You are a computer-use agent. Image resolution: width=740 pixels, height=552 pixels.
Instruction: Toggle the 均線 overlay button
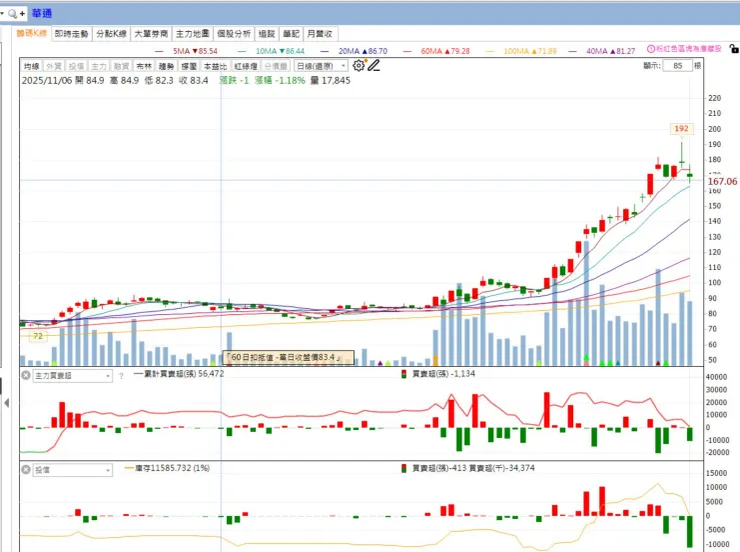click(x=31, y=66)
